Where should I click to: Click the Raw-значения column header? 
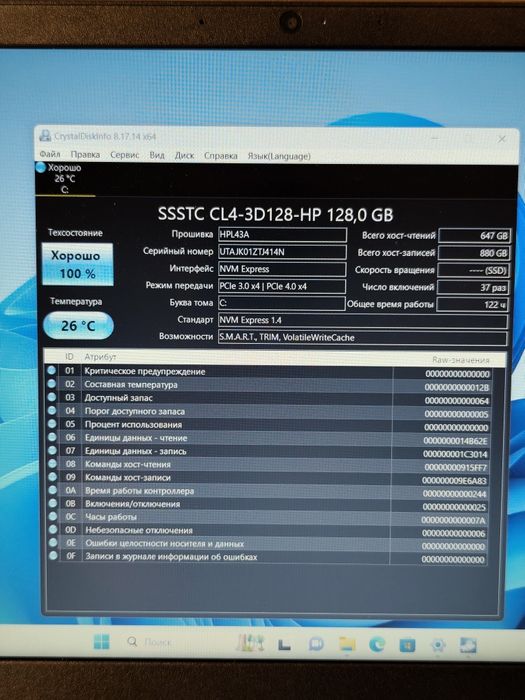tap(460, 360)
